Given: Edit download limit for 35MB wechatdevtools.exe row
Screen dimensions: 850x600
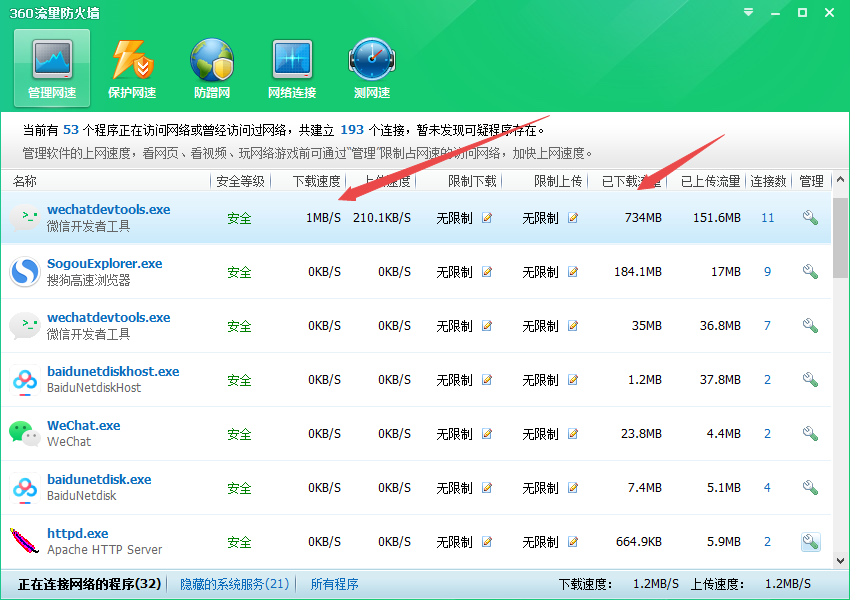Looking at the screenshot, I should click(487, 326).
